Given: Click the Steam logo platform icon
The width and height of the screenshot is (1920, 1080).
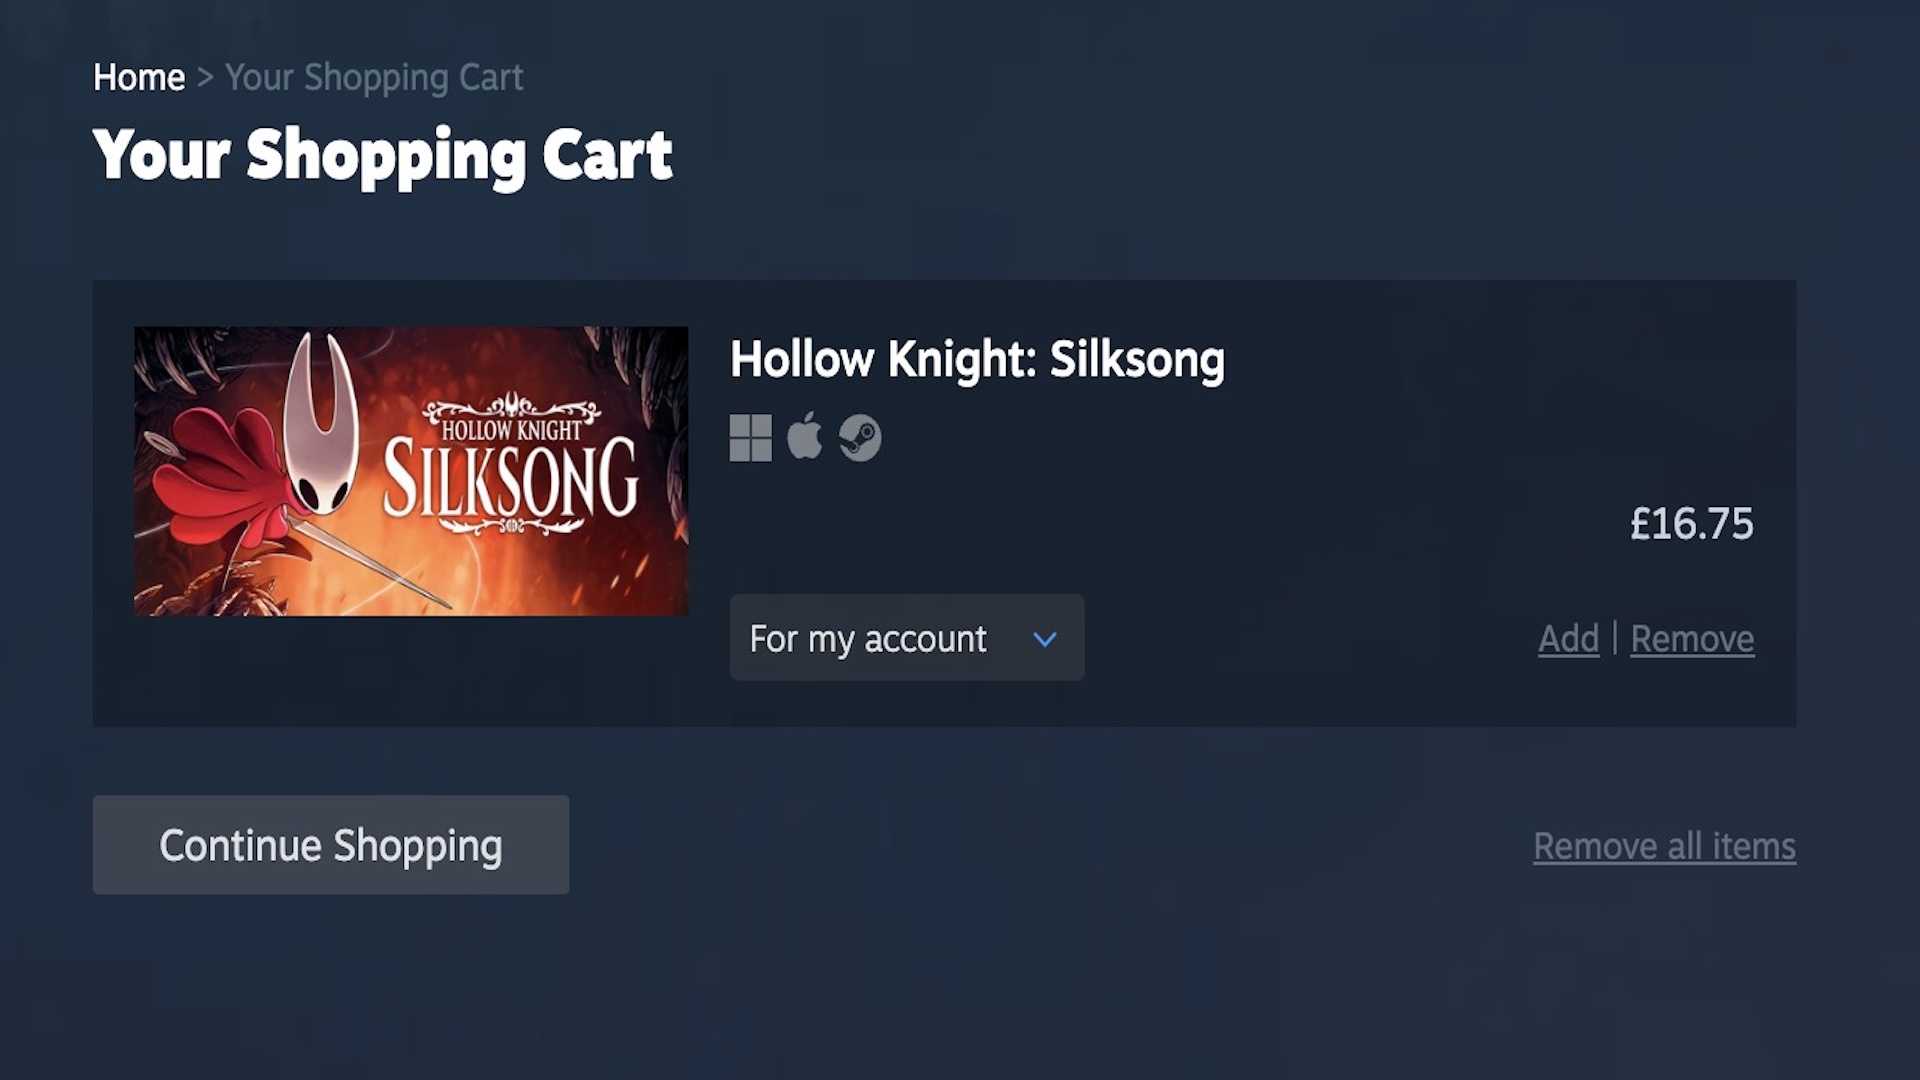Looking at the screenshot, I should pos(859,438).
